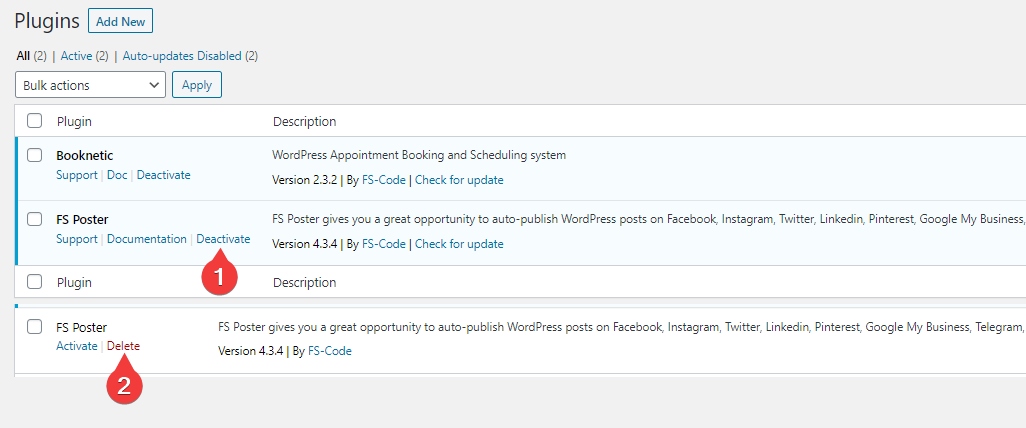Viewport: 1026px width, 428px height.
Task: Select the All plugins filter
Action: pos(23,56)
